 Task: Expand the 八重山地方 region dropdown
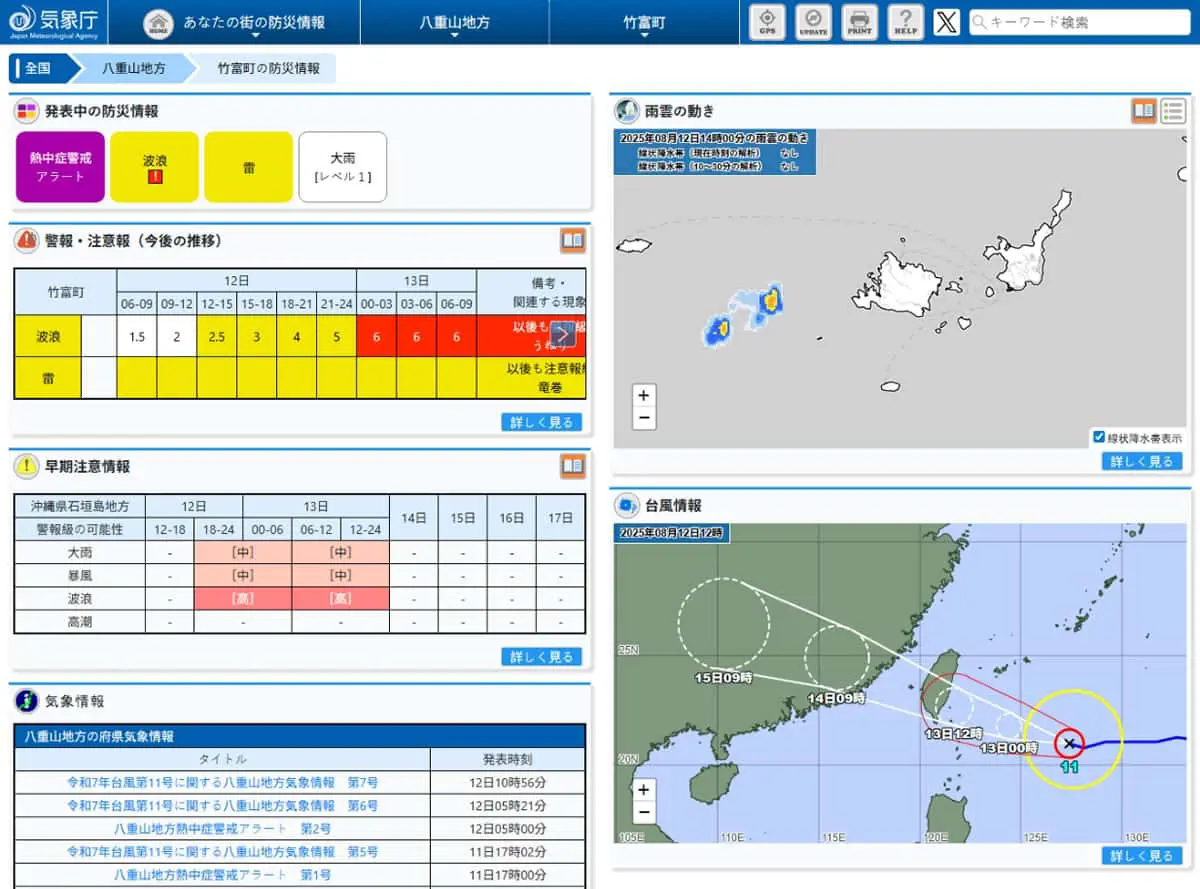pyautogui.click(x=454, y=22)
